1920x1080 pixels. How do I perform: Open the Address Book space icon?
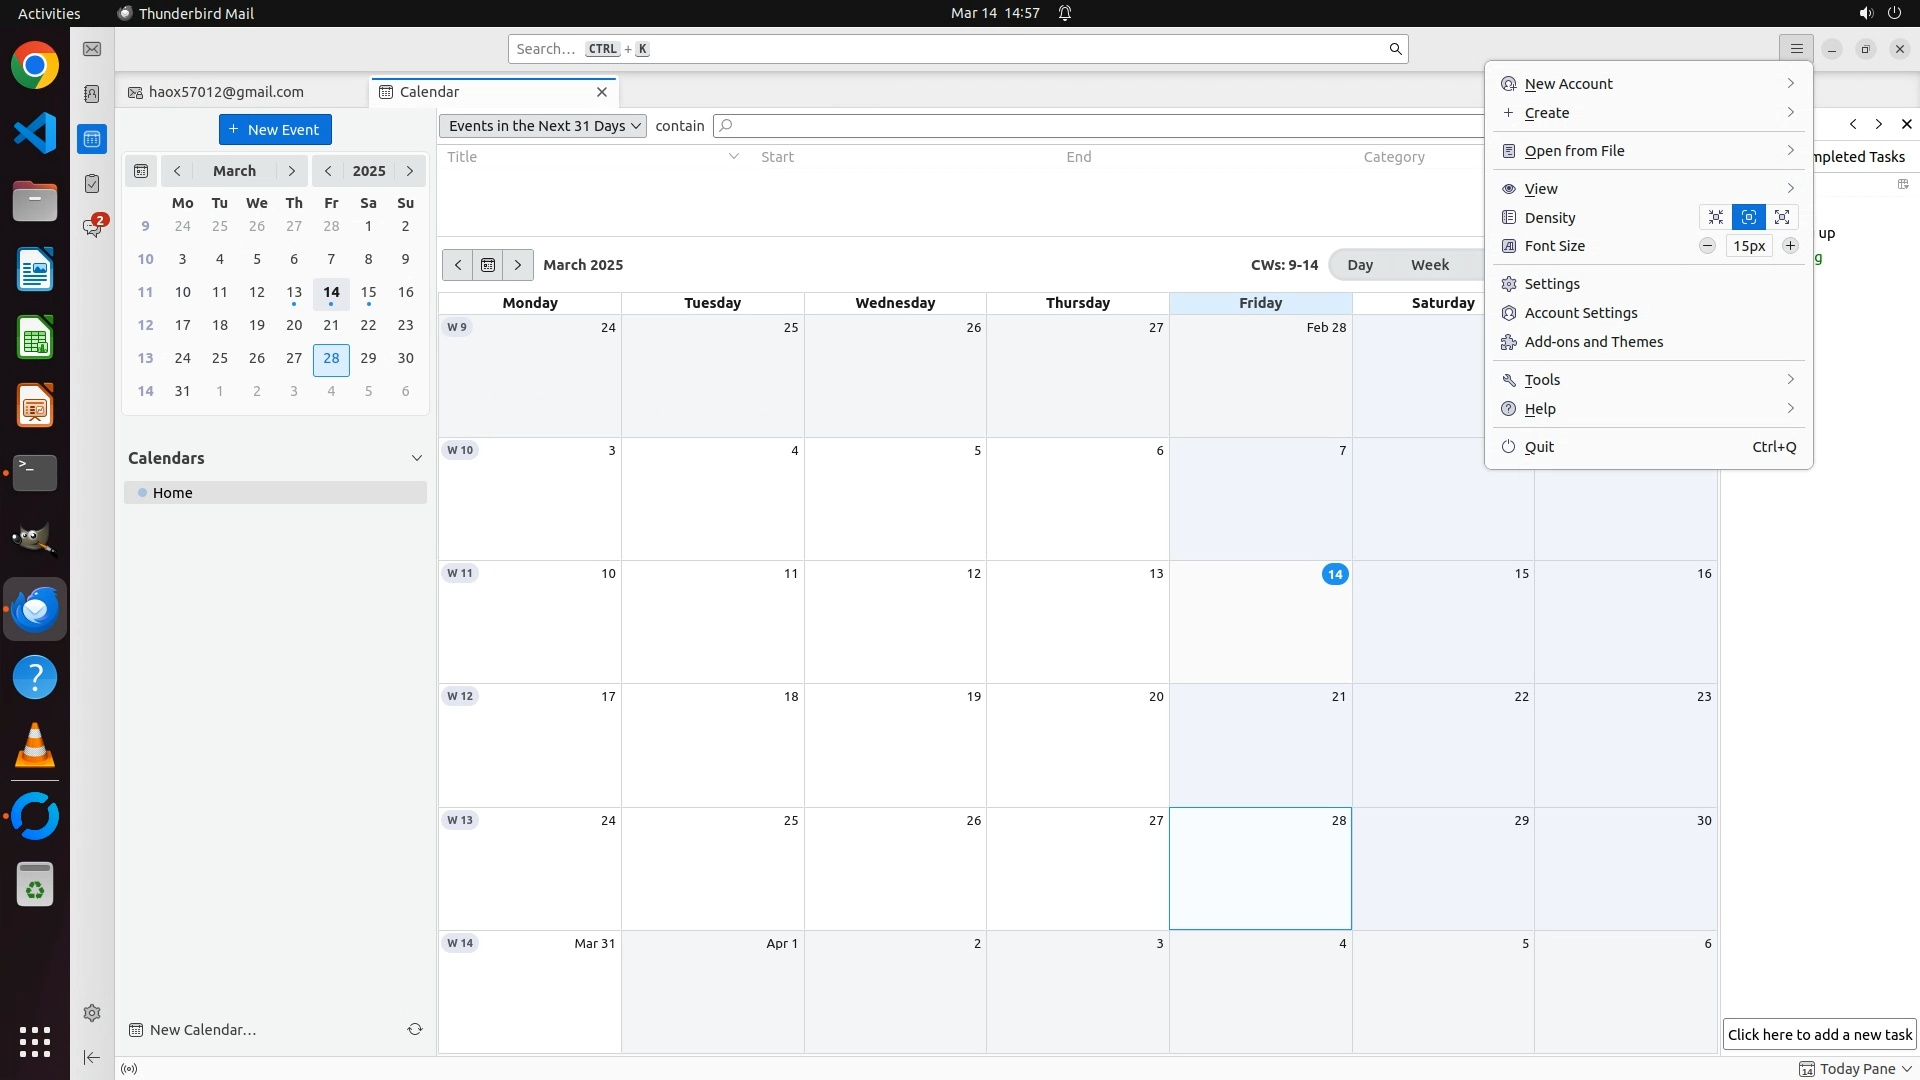pos(92,94)
